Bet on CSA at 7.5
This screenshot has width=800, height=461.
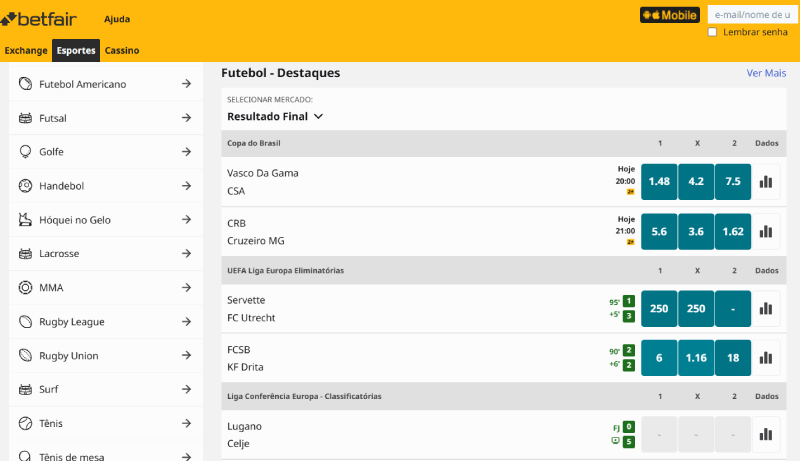tap(733, 182)
